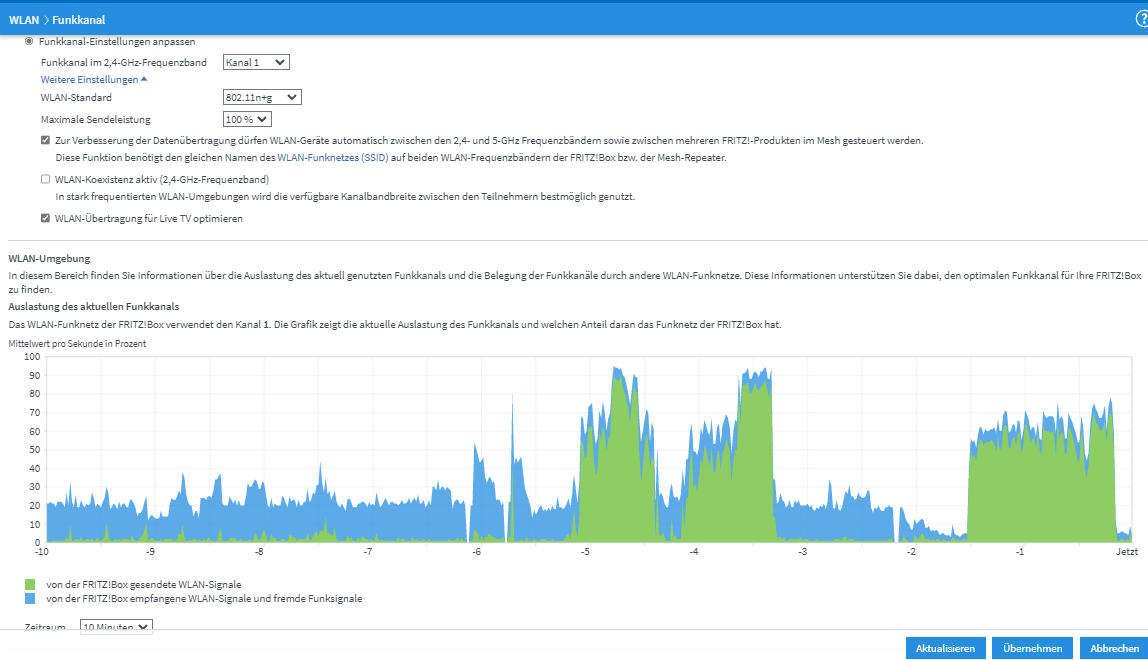Click the -10 label on chart axis
This screenshot has width=1148, height=660.
tap(42, 552)
